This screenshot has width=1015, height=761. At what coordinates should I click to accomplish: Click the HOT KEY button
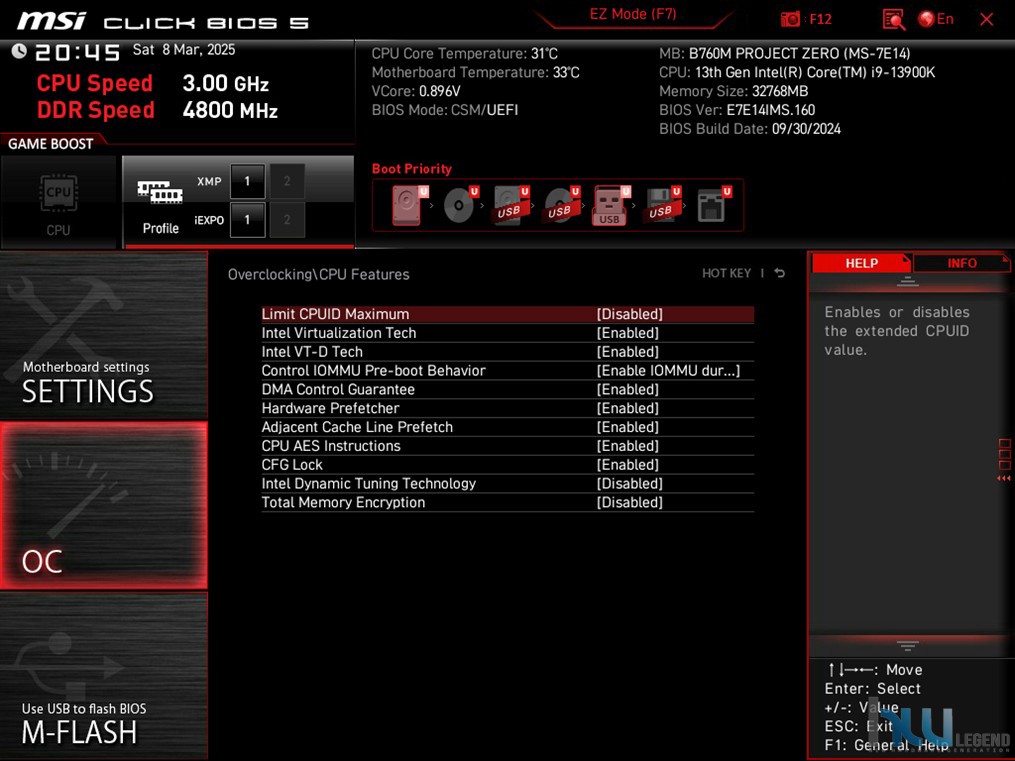point(726,273)
